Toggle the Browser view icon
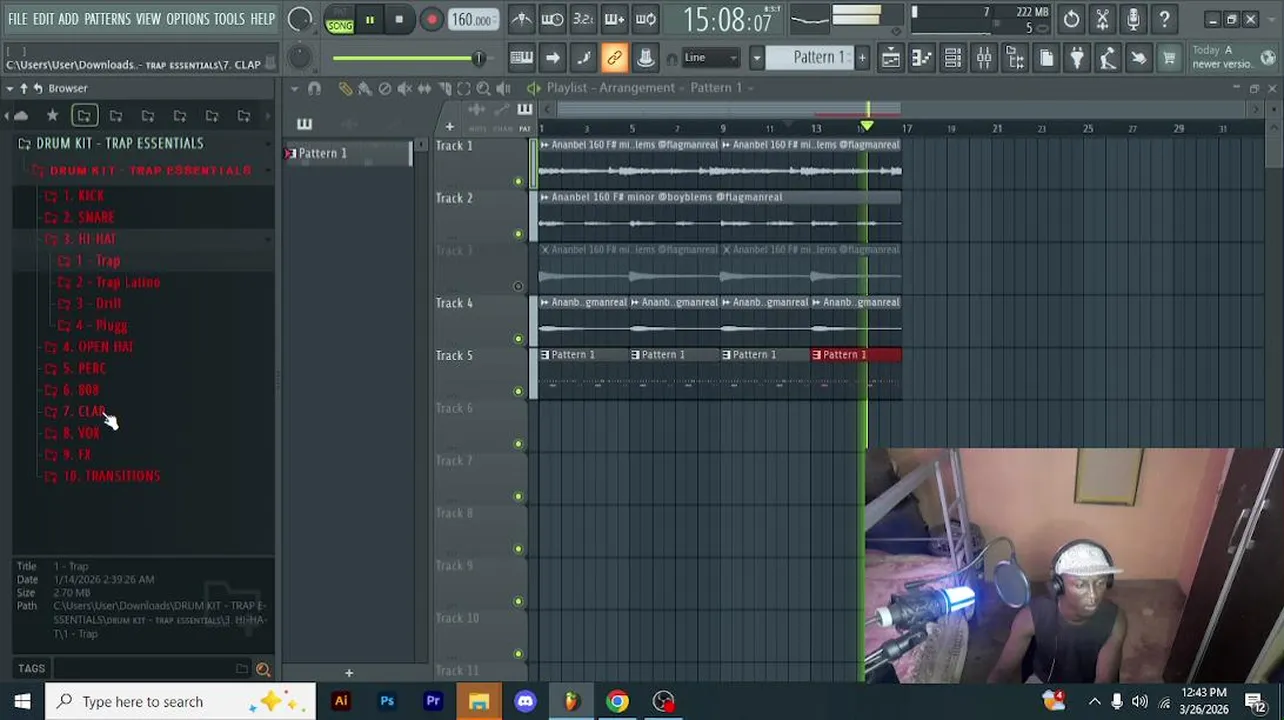Screen dimensions: 1284x720 click(x=1015, y=58)
